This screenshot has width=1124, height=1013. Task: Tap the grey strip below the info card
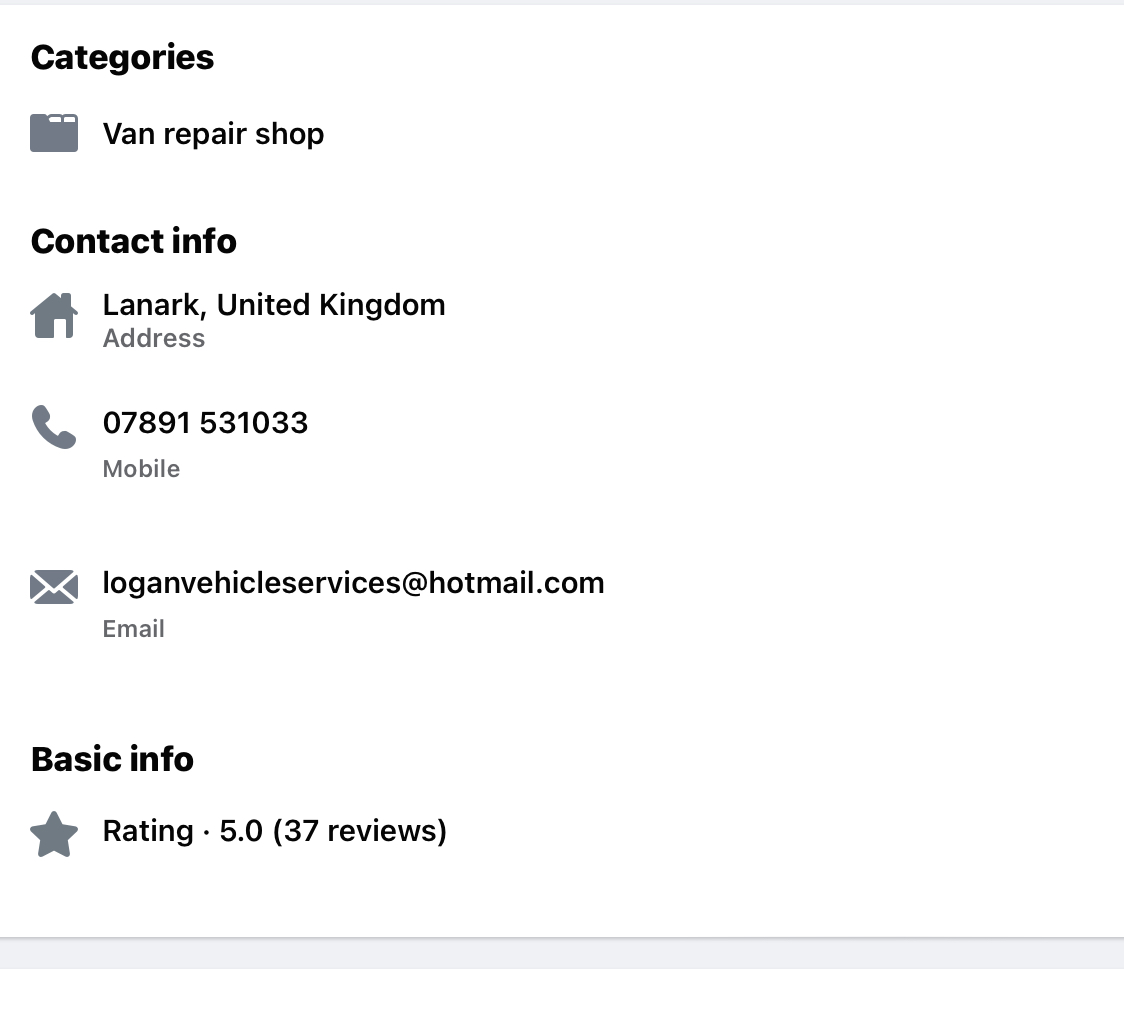coord(562,955)
